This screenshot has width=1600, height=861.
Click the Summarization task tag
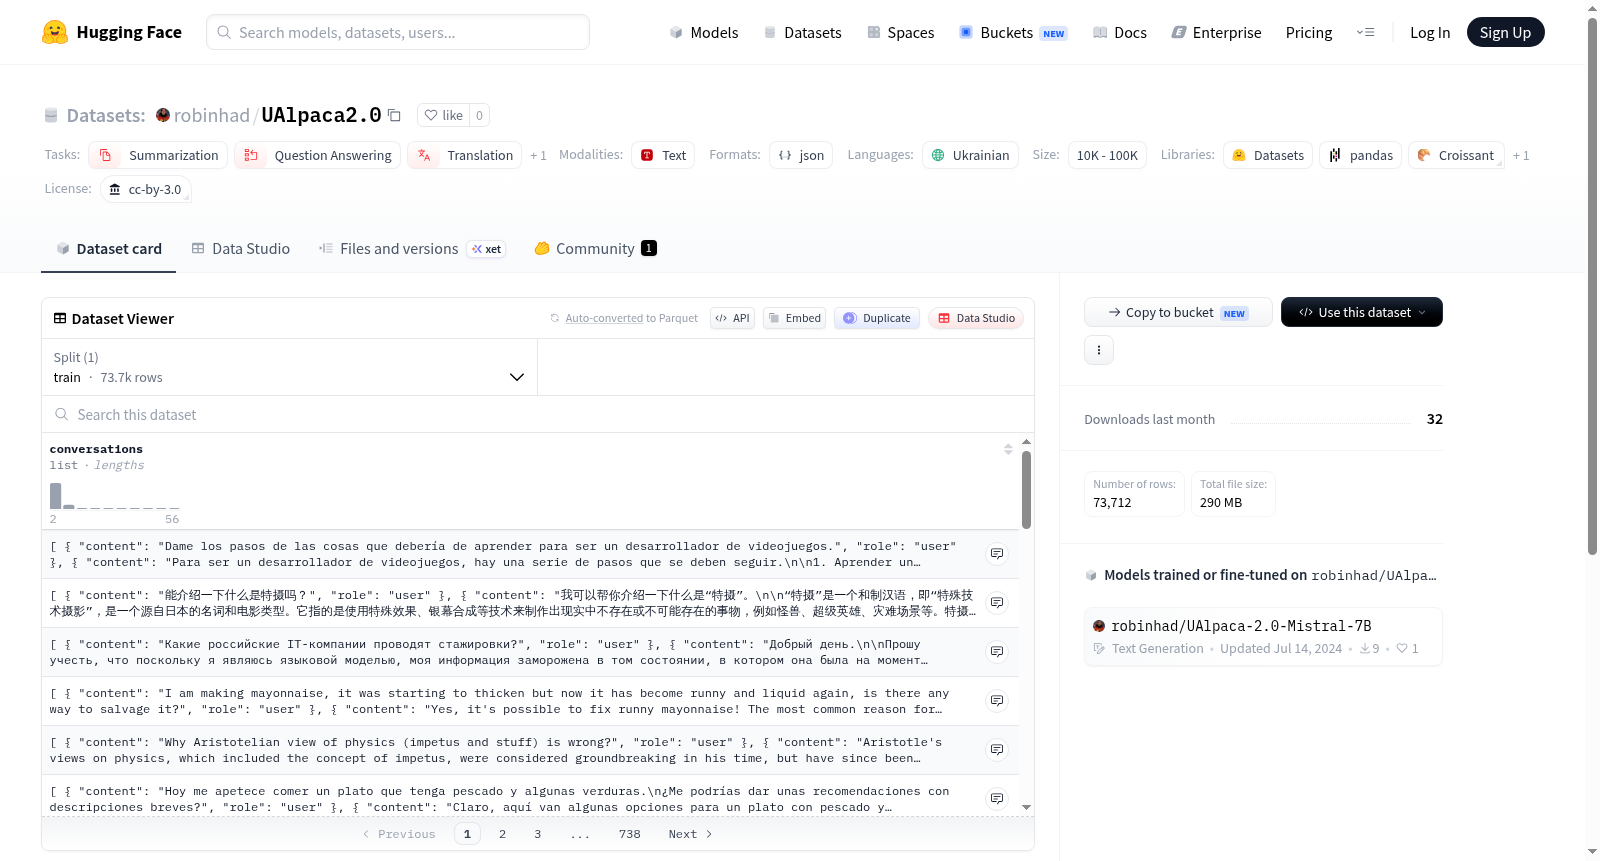pos(158,155)
